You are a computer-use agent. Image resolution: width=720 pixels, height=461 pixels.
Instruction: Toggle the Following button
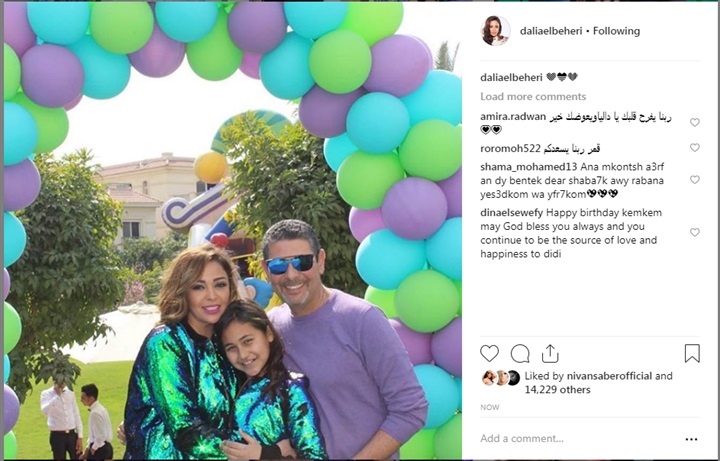click(x=616, y=31)
